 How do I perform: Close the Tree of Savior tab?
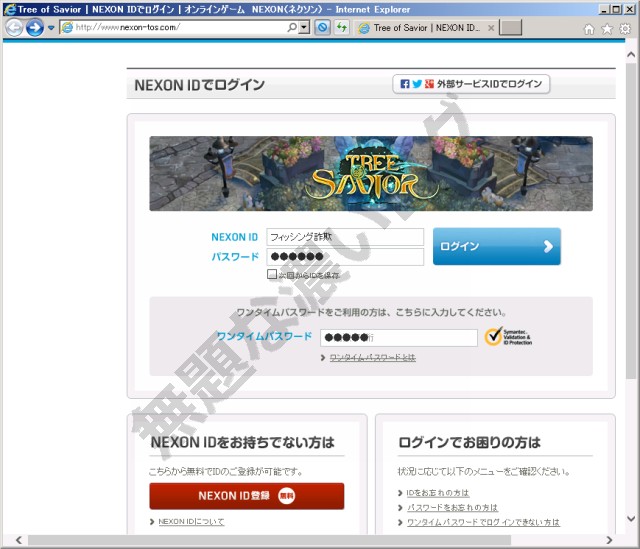(x=491, y=28)
